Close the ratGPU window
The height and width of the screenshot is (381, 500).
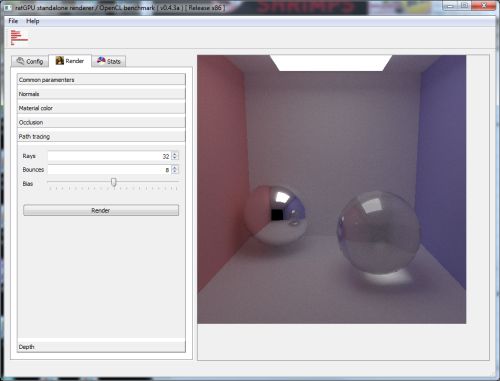coord(484,6)
